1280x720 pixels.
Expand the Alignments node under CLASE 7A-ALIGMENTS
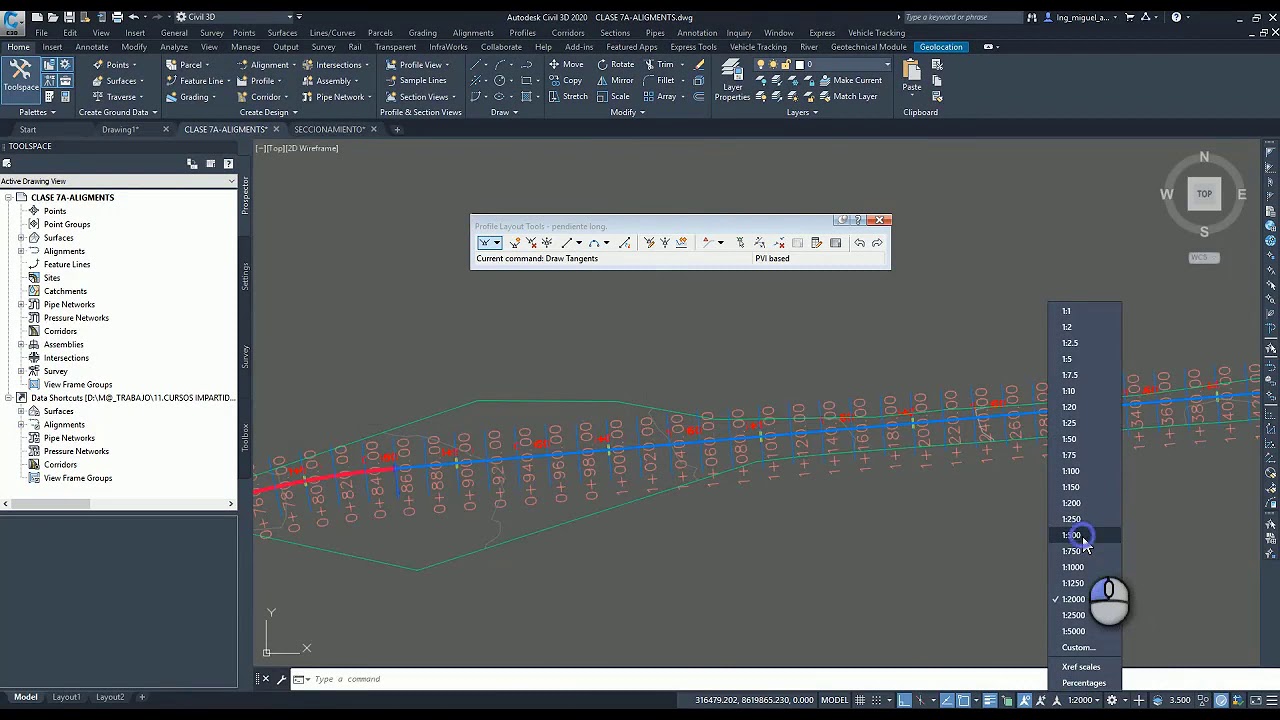click(21, 251)
